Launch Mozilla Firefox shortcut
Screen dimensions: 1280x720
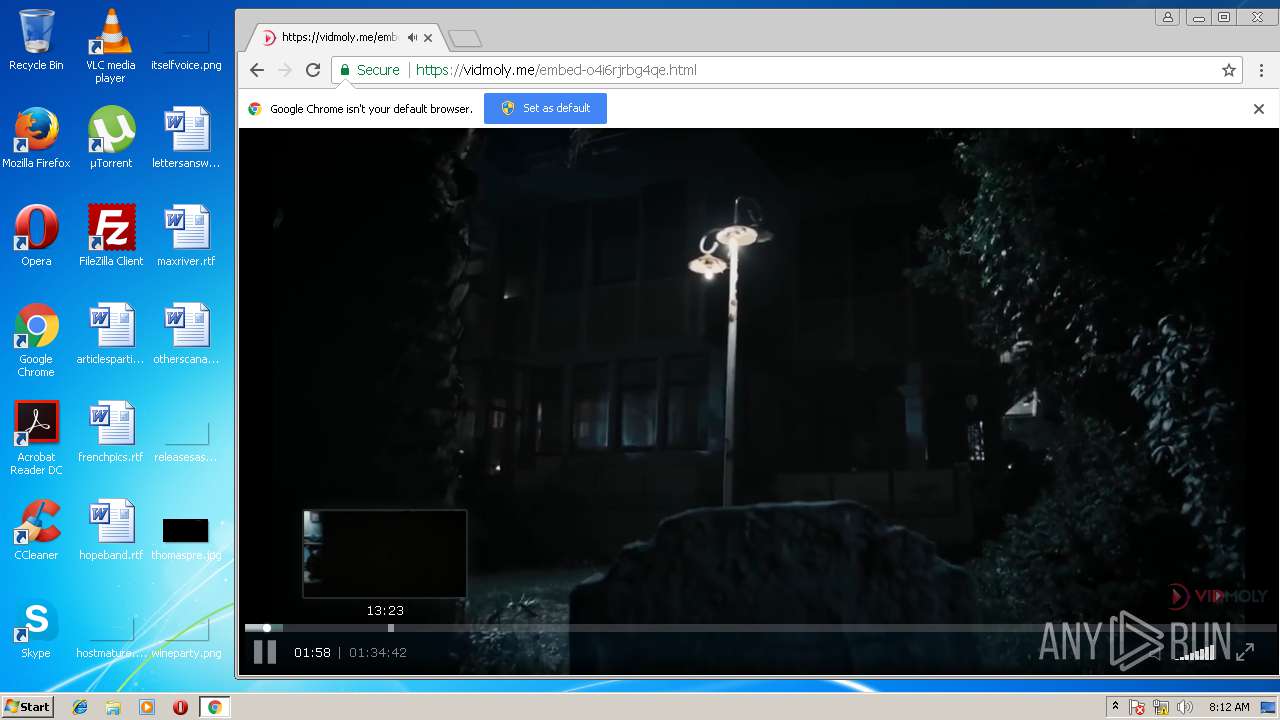coord(36,138)
